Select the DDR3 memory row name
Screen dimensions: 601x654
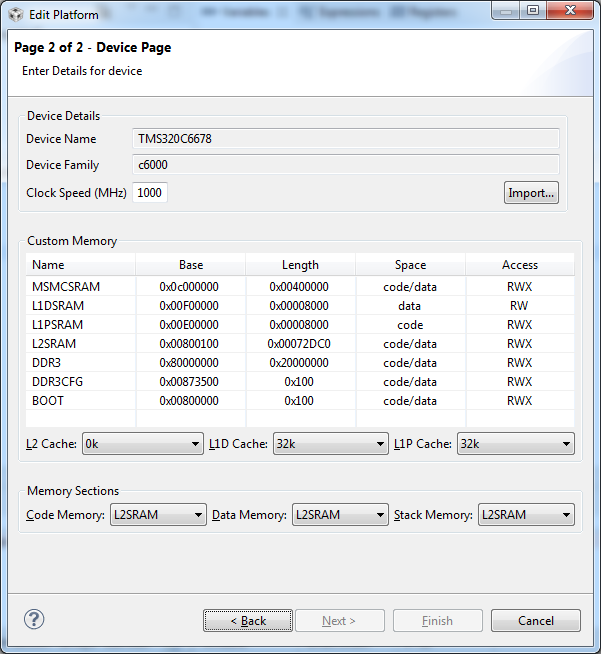[46, 362]
